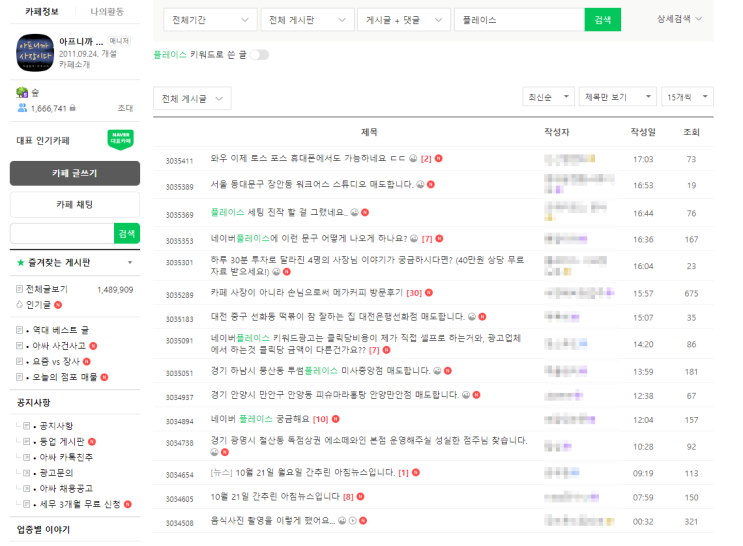
Task: Open the 인기글 board
Action: click(x=38, y=305)
